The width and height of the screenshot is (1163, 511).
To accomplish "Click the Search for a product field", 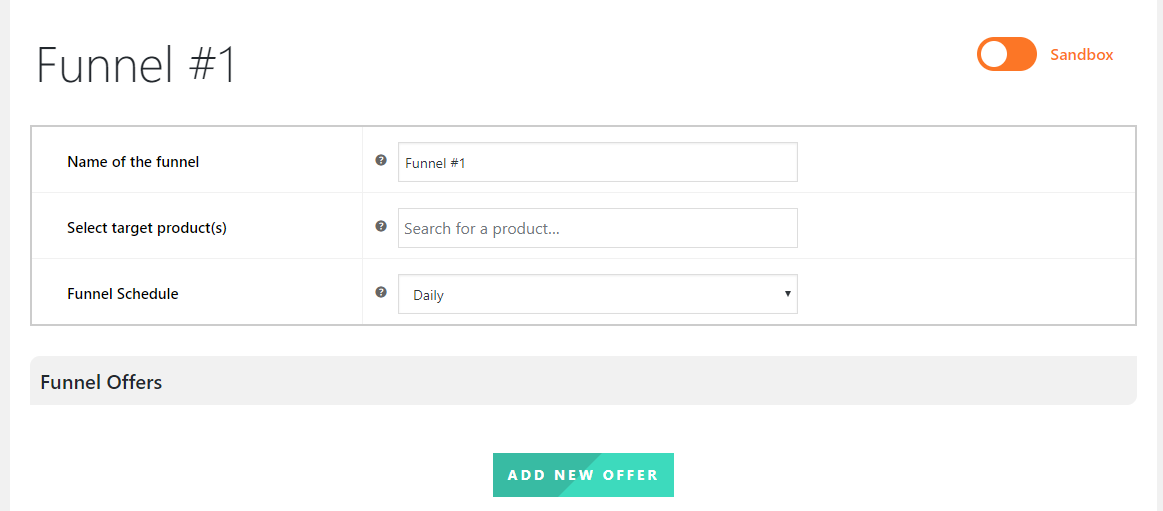I will point(598,228).
